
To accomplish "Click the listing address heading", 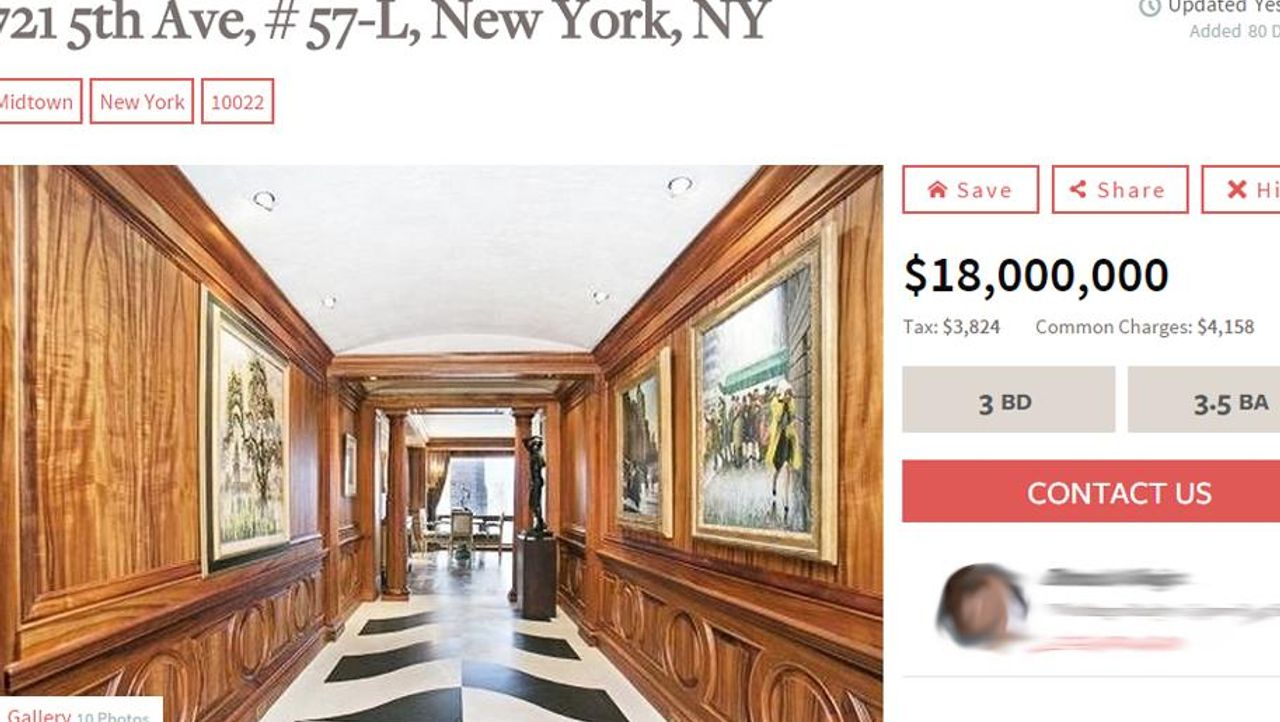I will coord(385,20).
